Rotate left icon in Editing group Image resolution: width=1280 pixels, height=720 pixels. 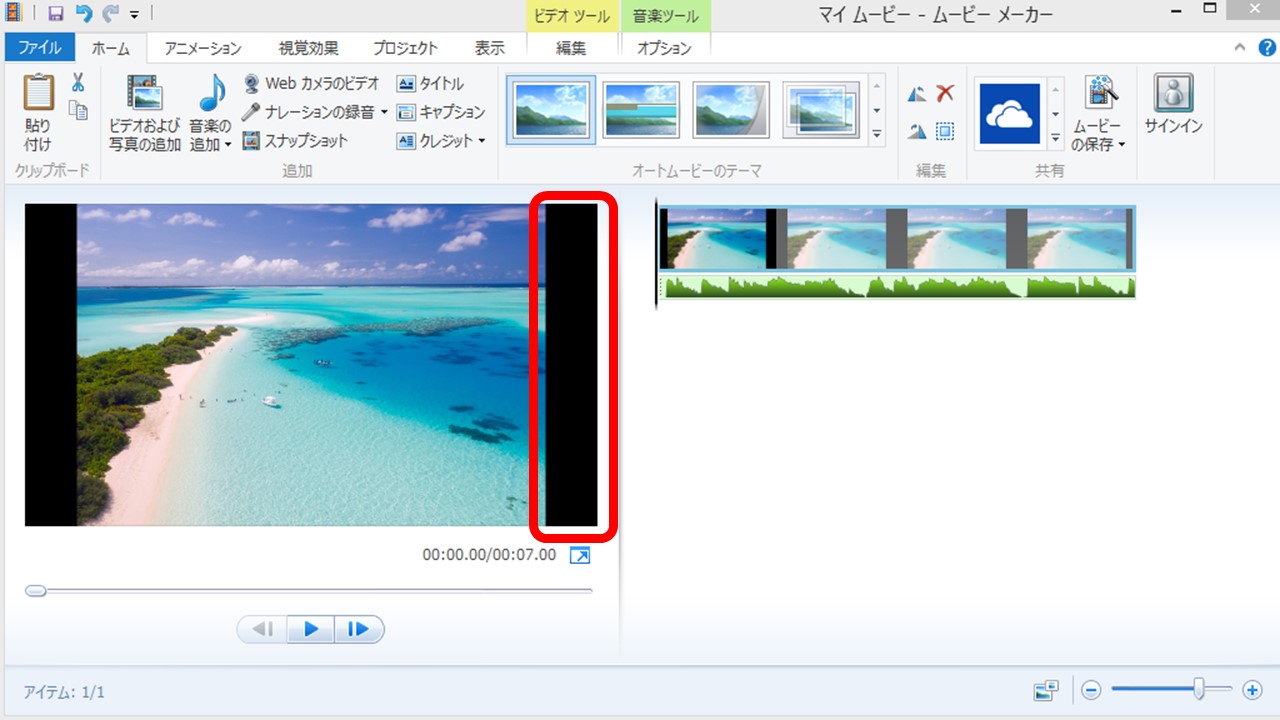click(x=917, y=95)
